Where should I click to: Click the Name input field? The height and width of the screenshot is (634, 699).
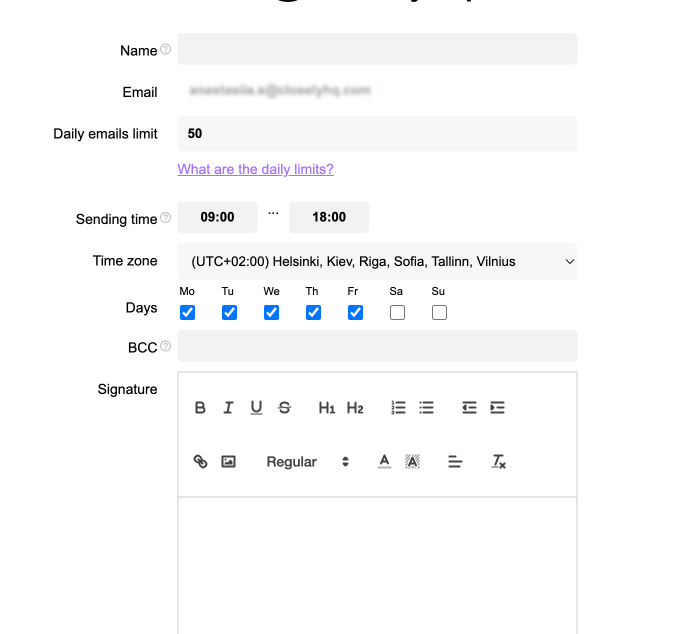[x=377, y=49]
